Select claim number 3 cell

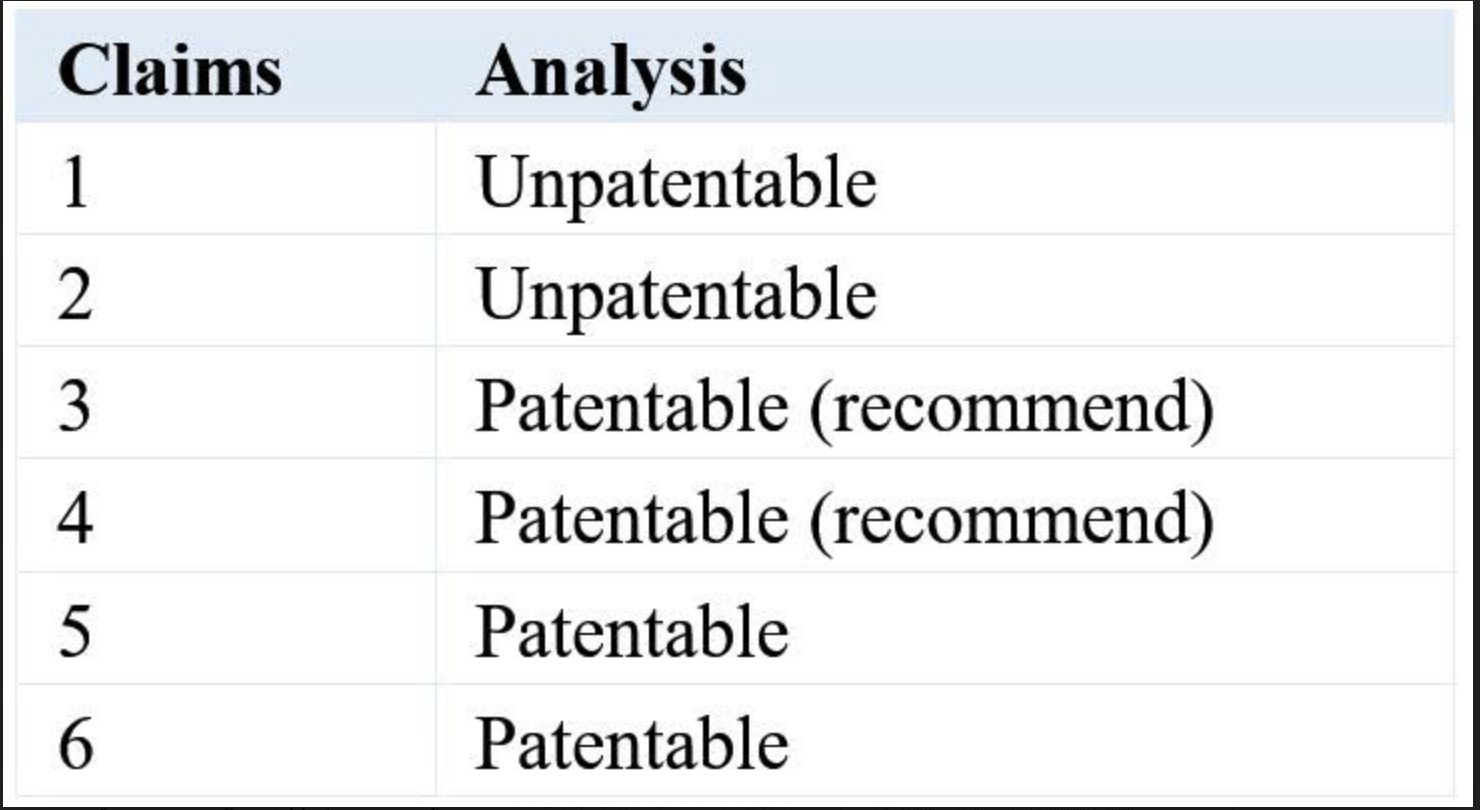(x=75, y=407)
